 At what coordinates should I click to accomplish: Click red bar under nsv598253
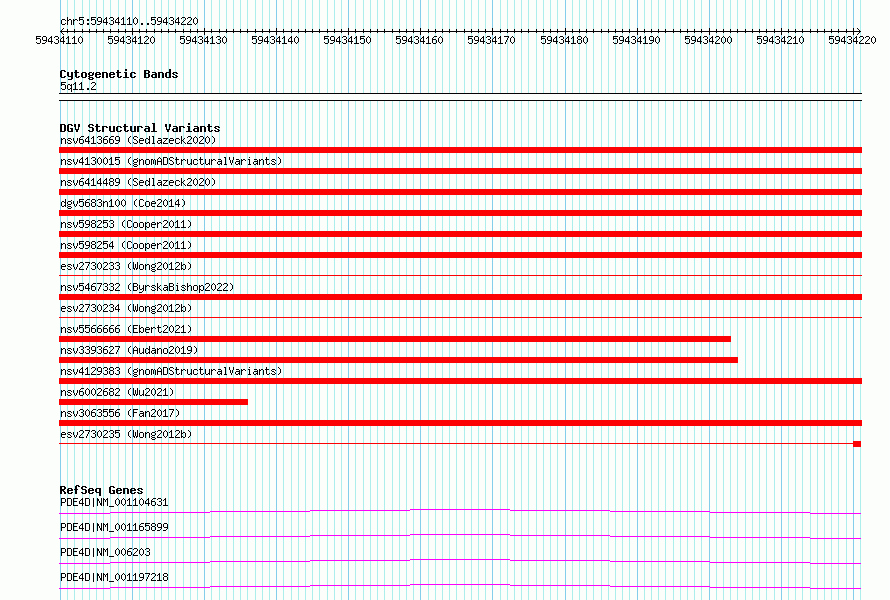[460, 234]
